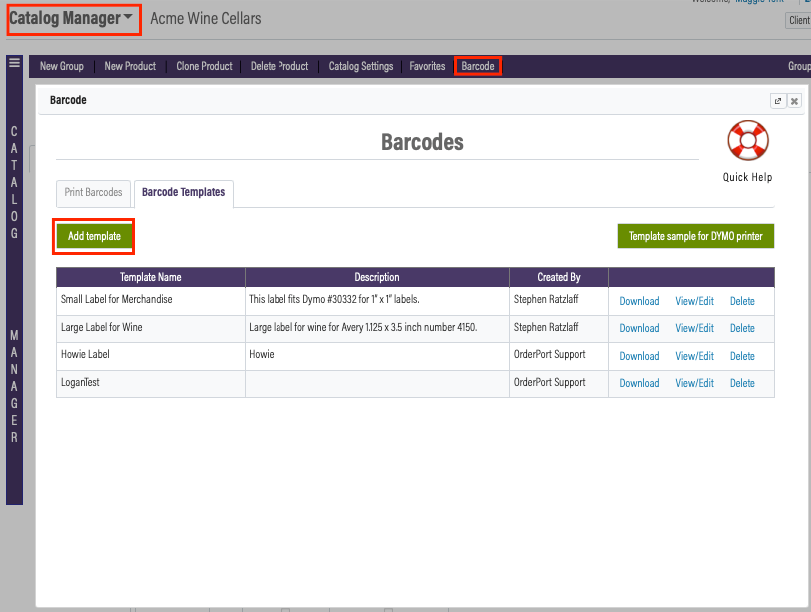Open the Catalog Manager dropdown
The image size is (811, 612).
[x=68, y=18]
